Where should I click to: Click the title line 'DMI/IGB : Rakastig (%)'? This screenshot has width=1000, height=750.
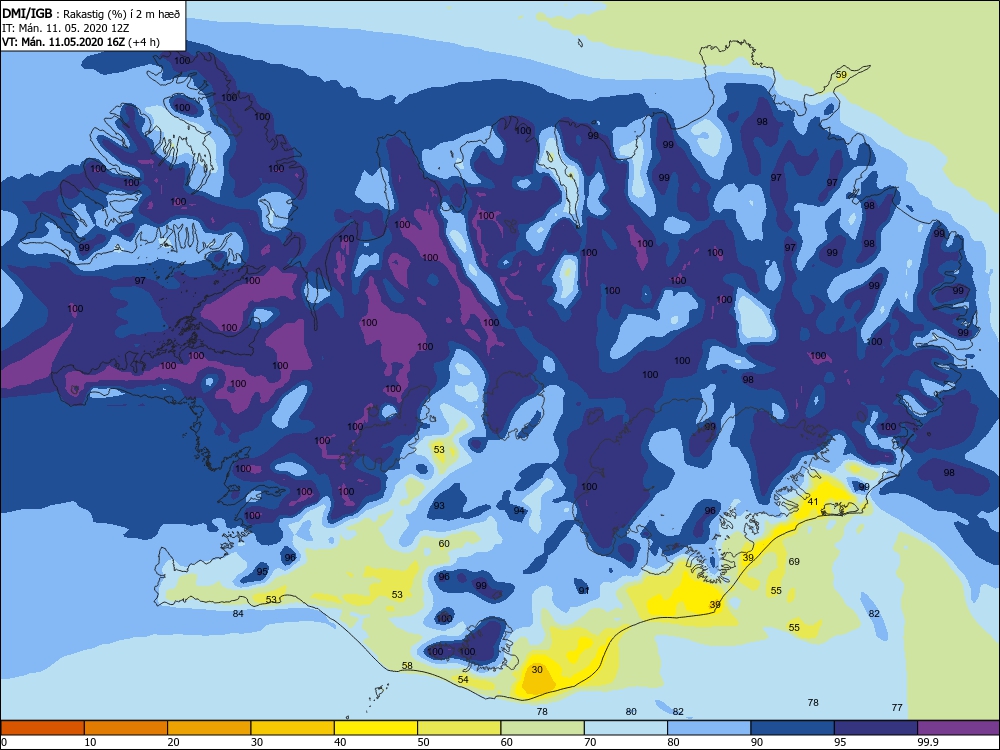tap(91, 13)
